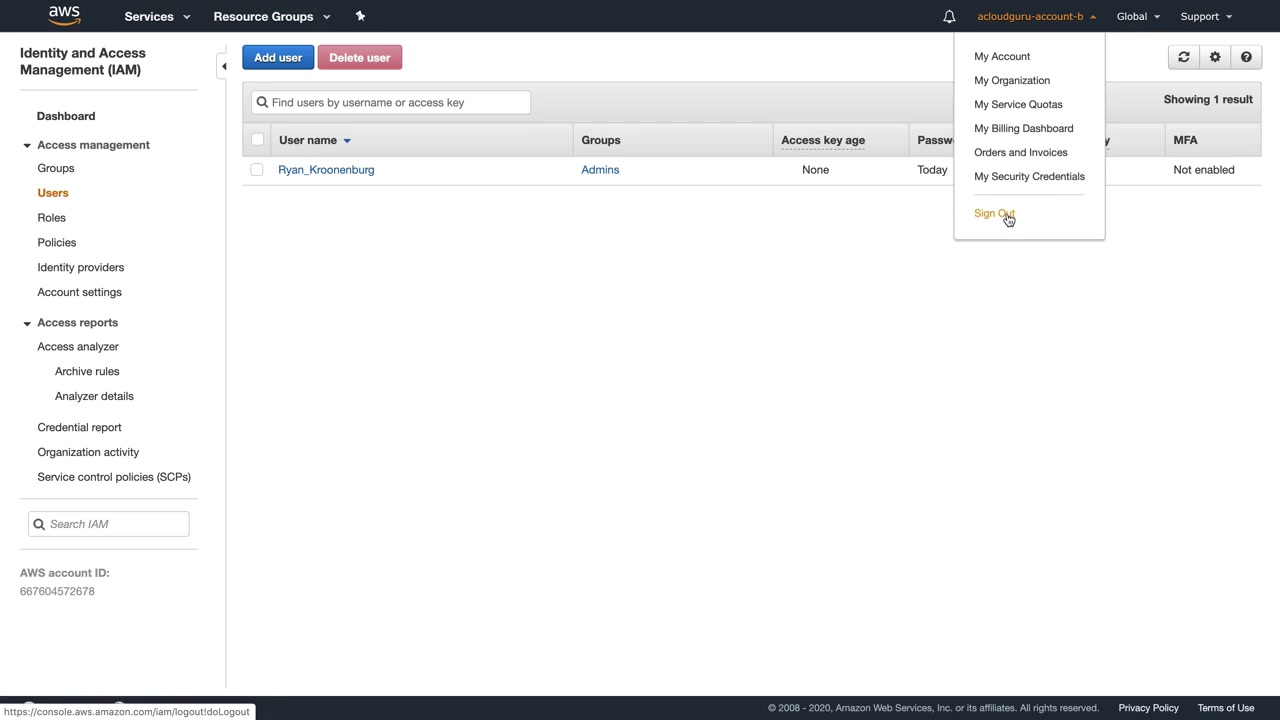Click the Delete user button

360,58
